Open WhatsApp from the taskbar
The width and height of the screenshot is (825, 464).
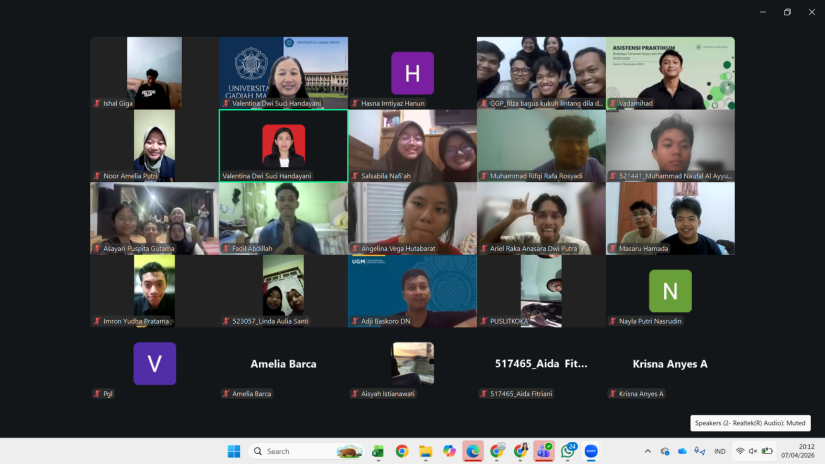point(567,451)
